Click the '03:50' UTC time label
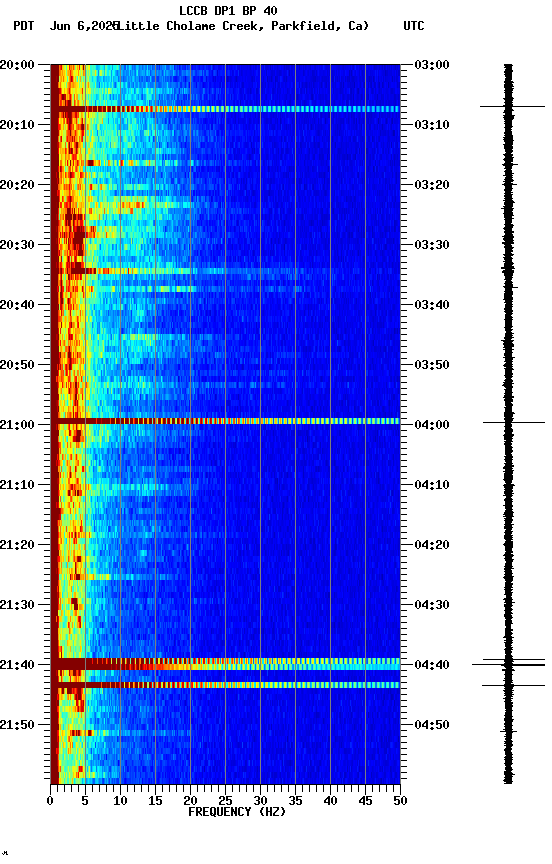This screenshot has height=864, width=552. click(x=432, y=365)
